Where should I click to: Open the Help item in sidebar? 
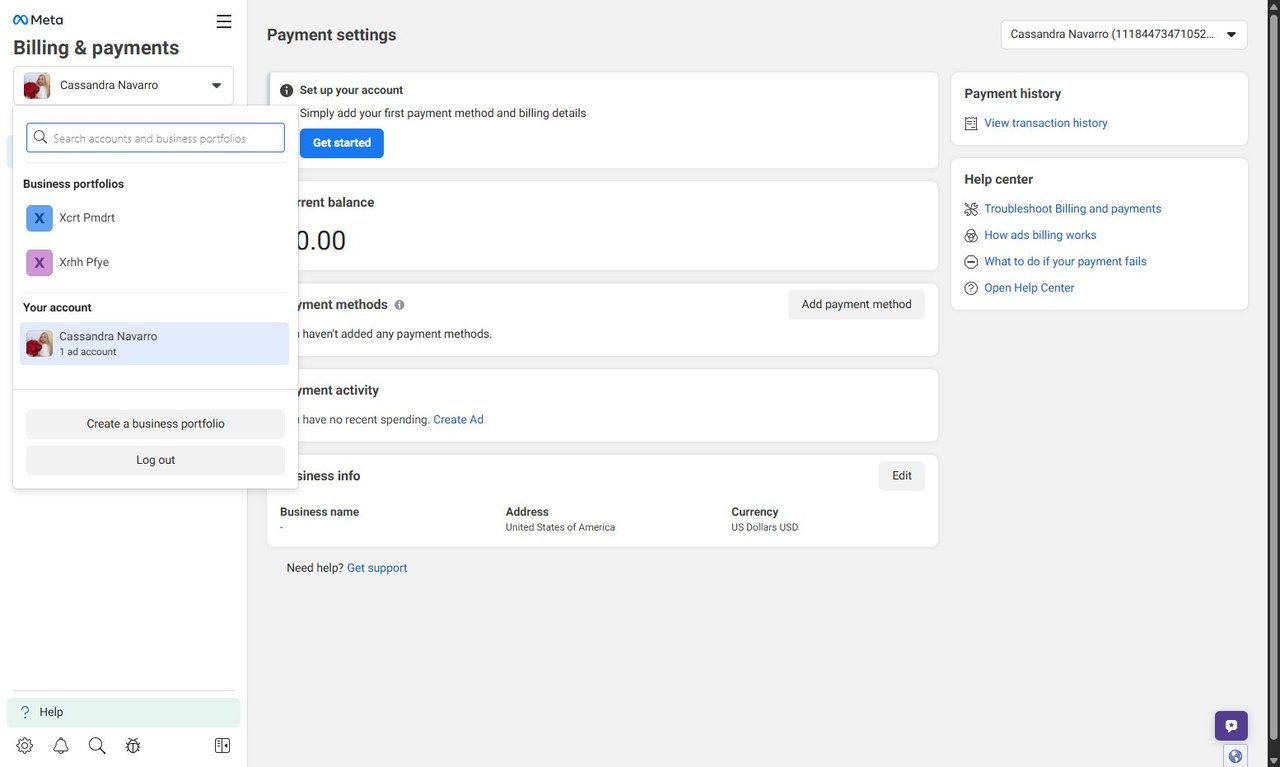(x=123, y=712)
